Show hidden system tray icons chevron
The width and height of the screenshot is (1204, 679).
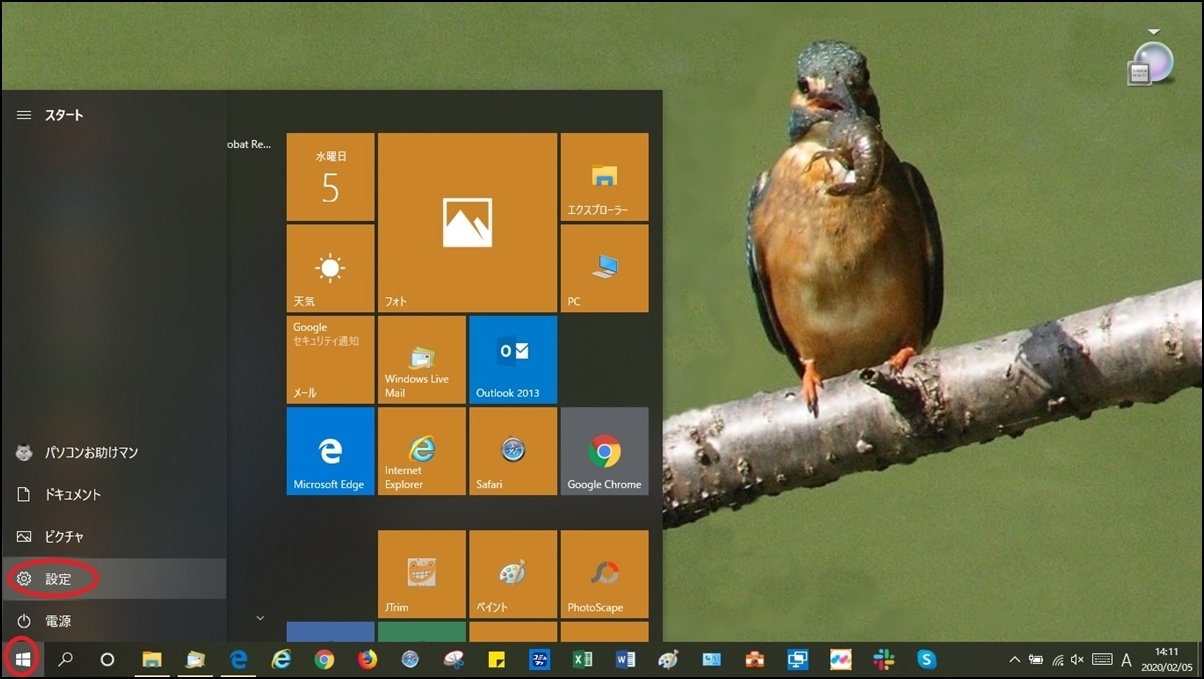(1015, 659)
